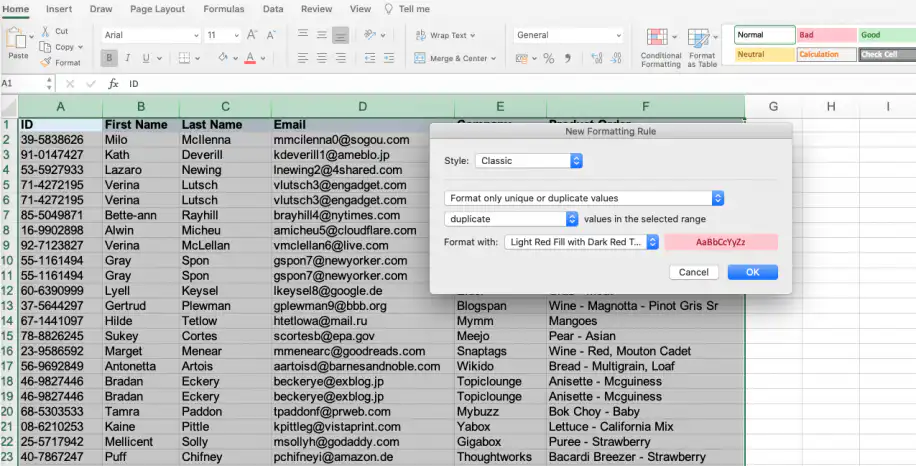The image size is (916, 466).
Task: Open Format as Table
Action: [702, 48]
